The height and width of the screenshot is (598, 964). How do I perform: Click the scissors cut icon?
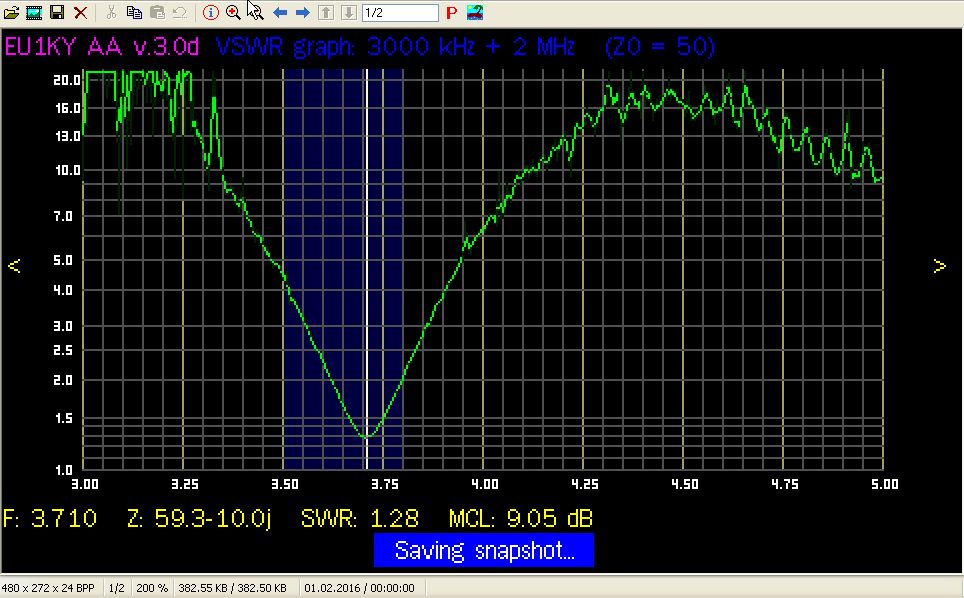click(111, 13)
